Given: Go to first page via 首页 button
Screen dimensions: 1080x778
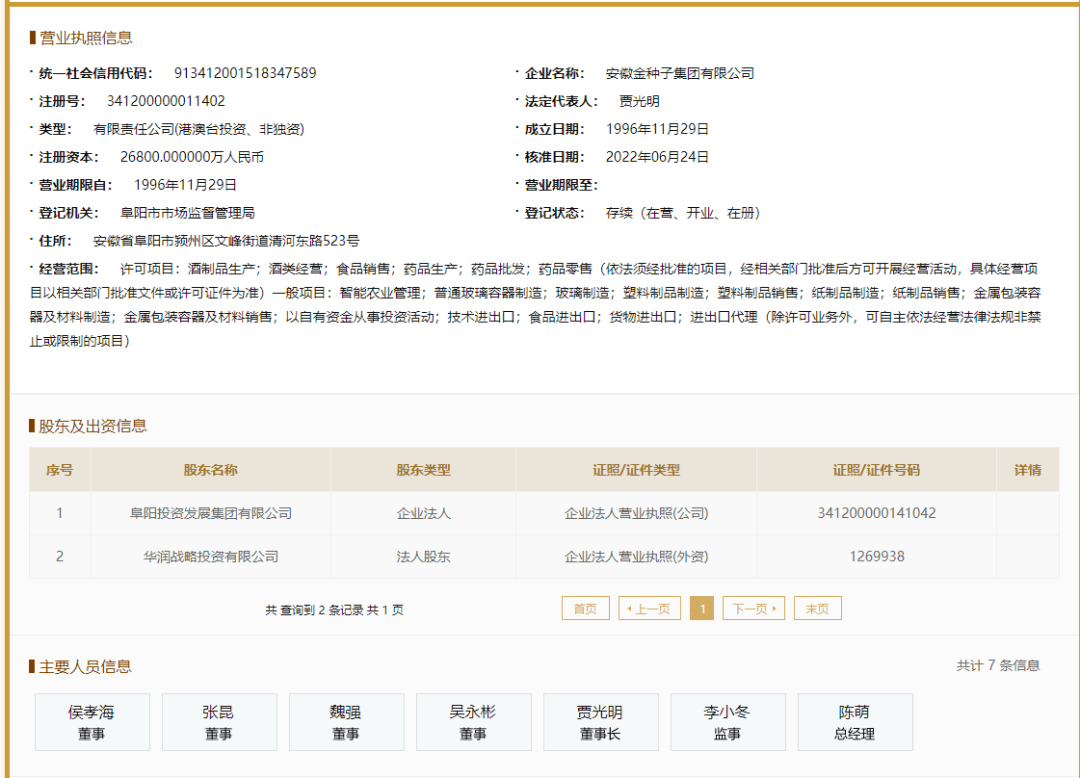Looking at the screenshot, I should pos(585,609).
